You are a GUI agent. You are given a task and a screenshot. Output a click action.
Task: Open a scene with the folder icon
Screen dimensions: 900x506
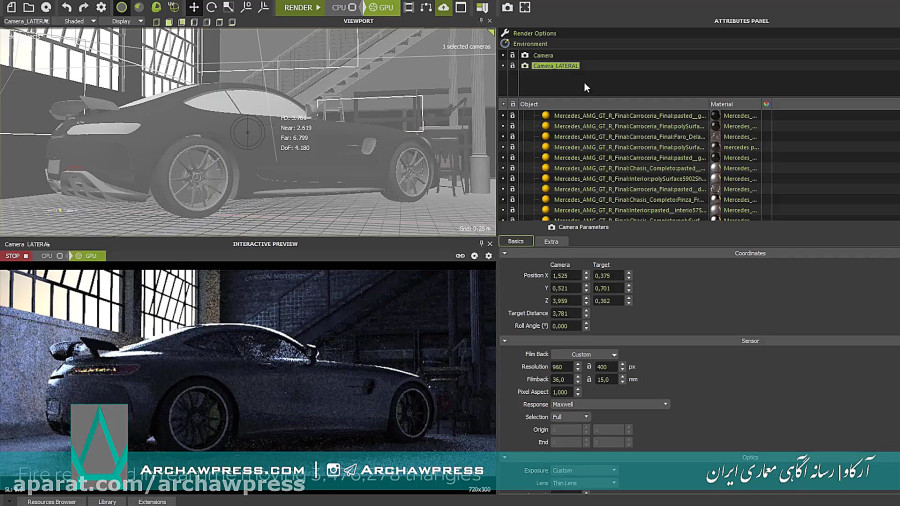28,7
